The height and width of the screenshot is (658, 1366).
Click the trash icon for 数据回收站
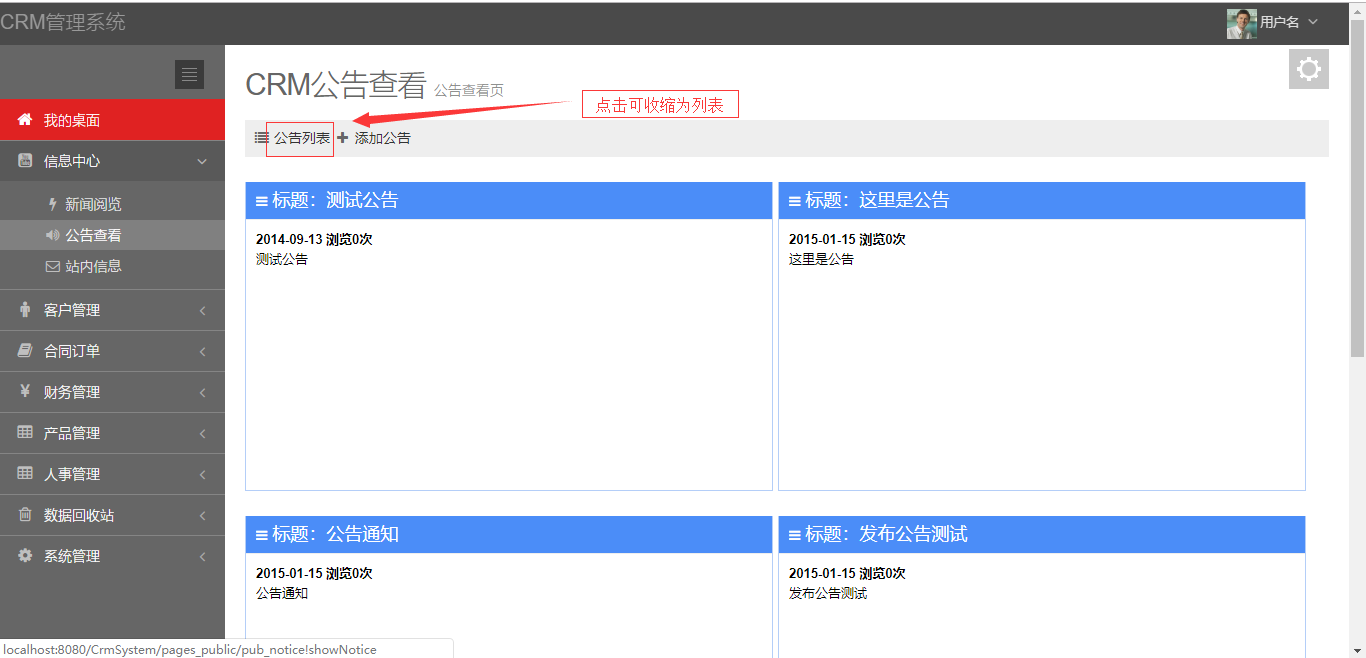25,515
